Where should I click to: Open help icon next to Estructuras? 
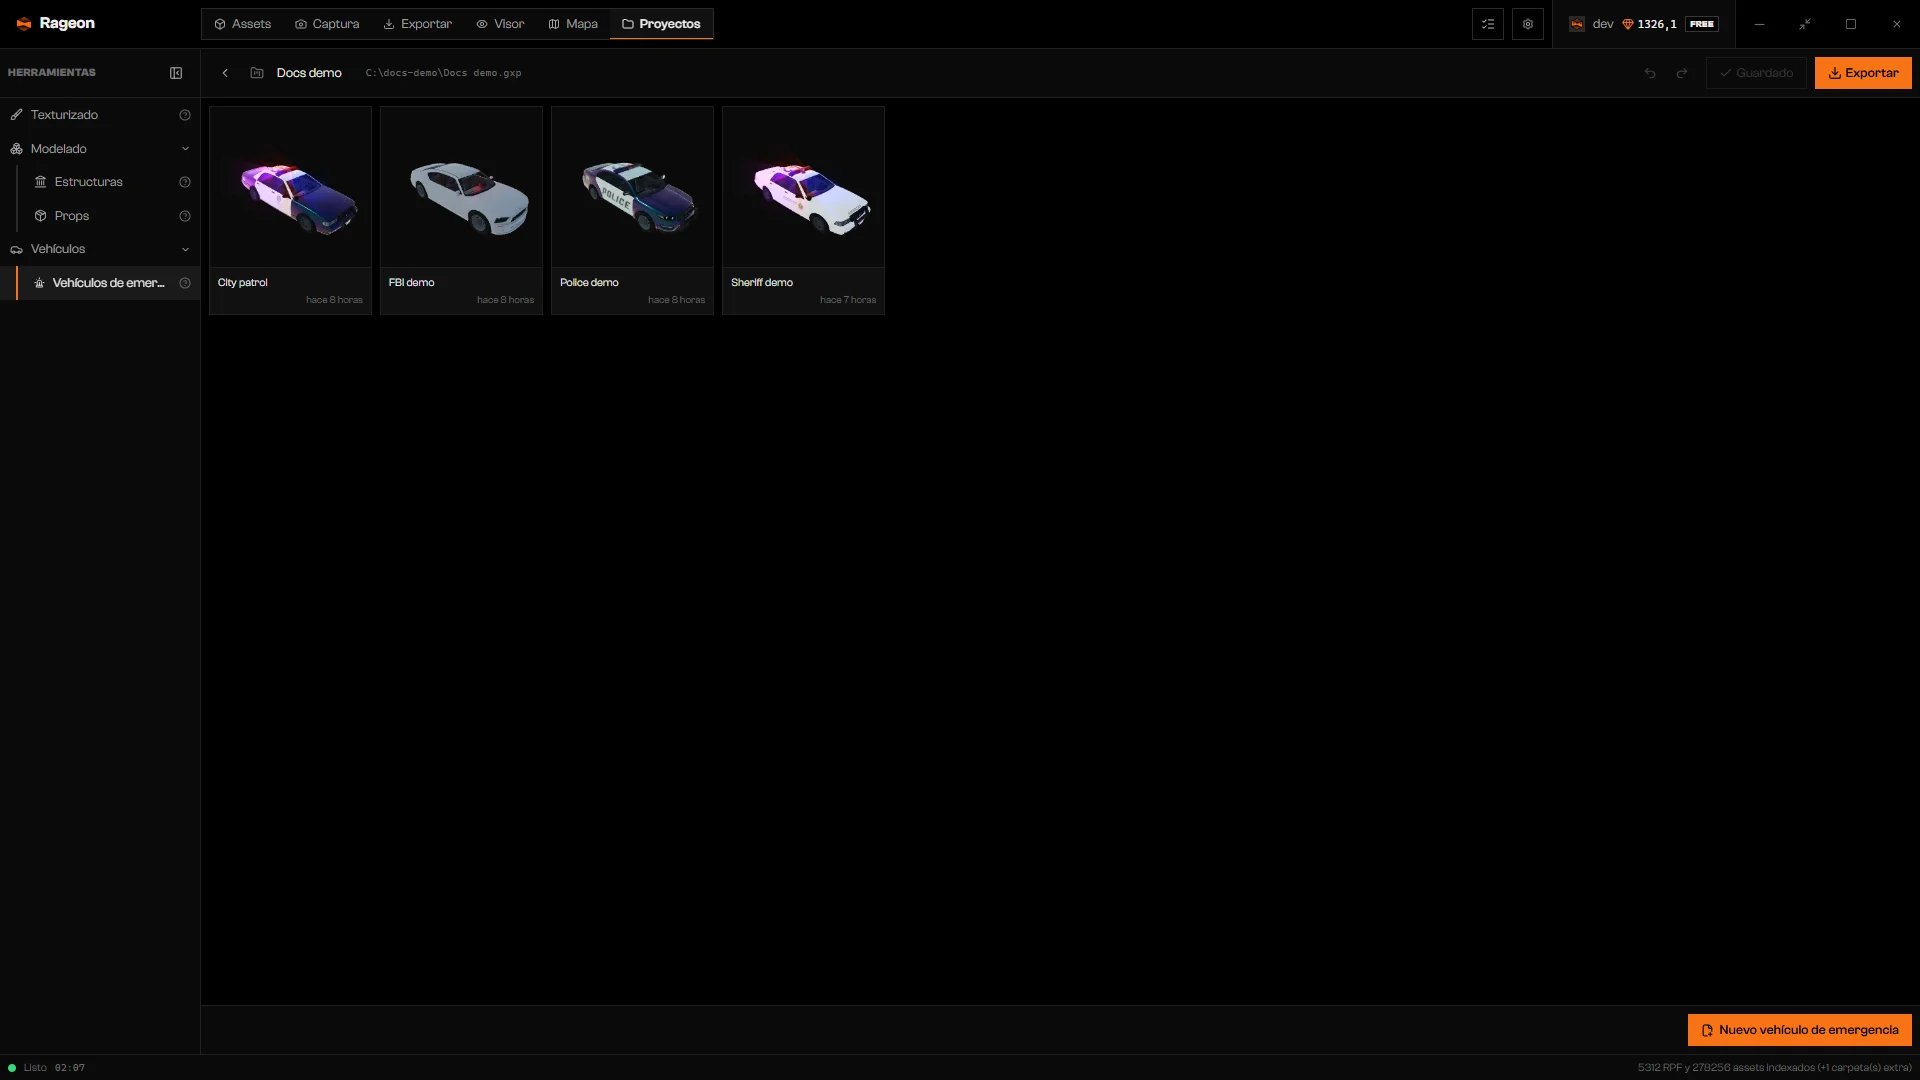click(x=185, y=182)
